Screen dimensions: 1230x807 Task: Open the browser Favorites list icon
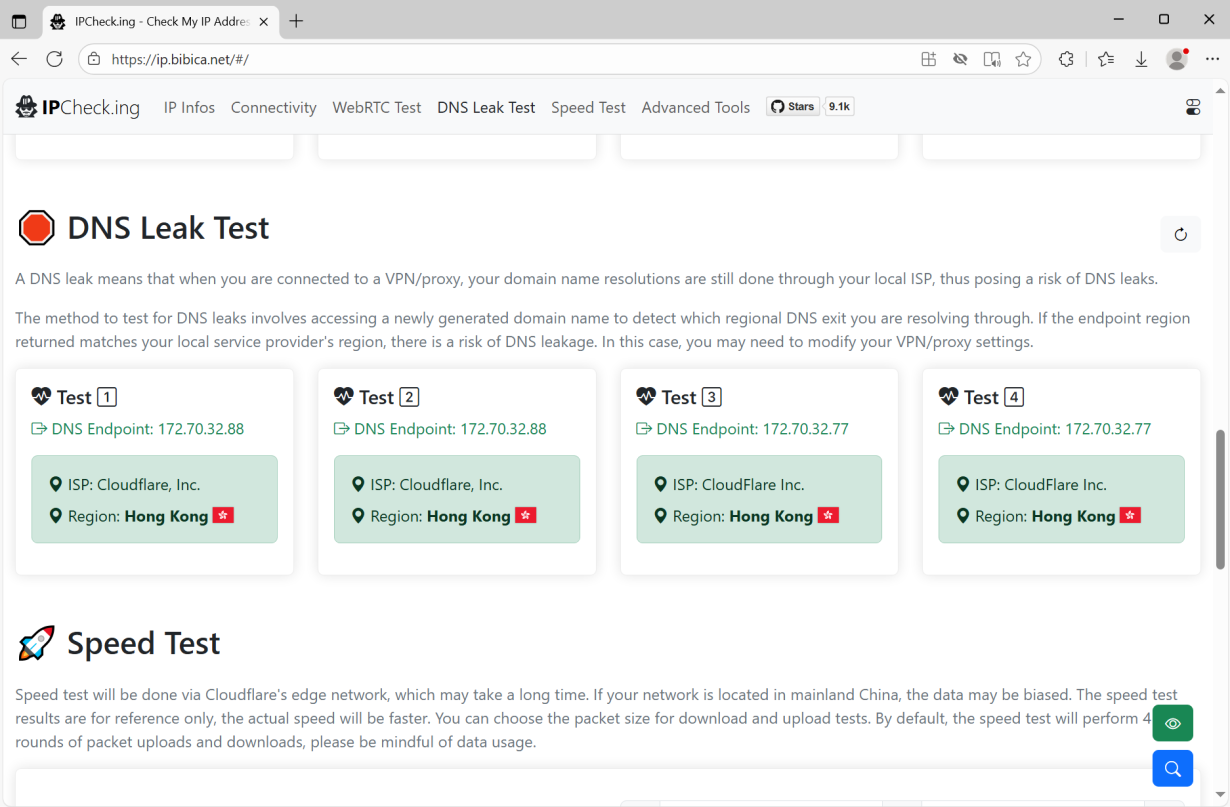point(1105,59)
